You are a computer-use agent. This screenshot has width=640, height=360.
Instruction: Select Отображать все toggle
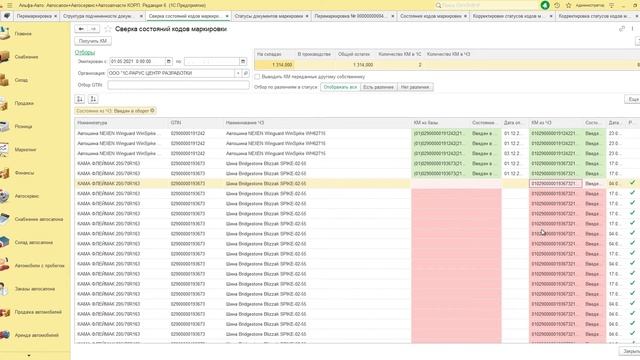pyautogui.click(x=340, y=87)
